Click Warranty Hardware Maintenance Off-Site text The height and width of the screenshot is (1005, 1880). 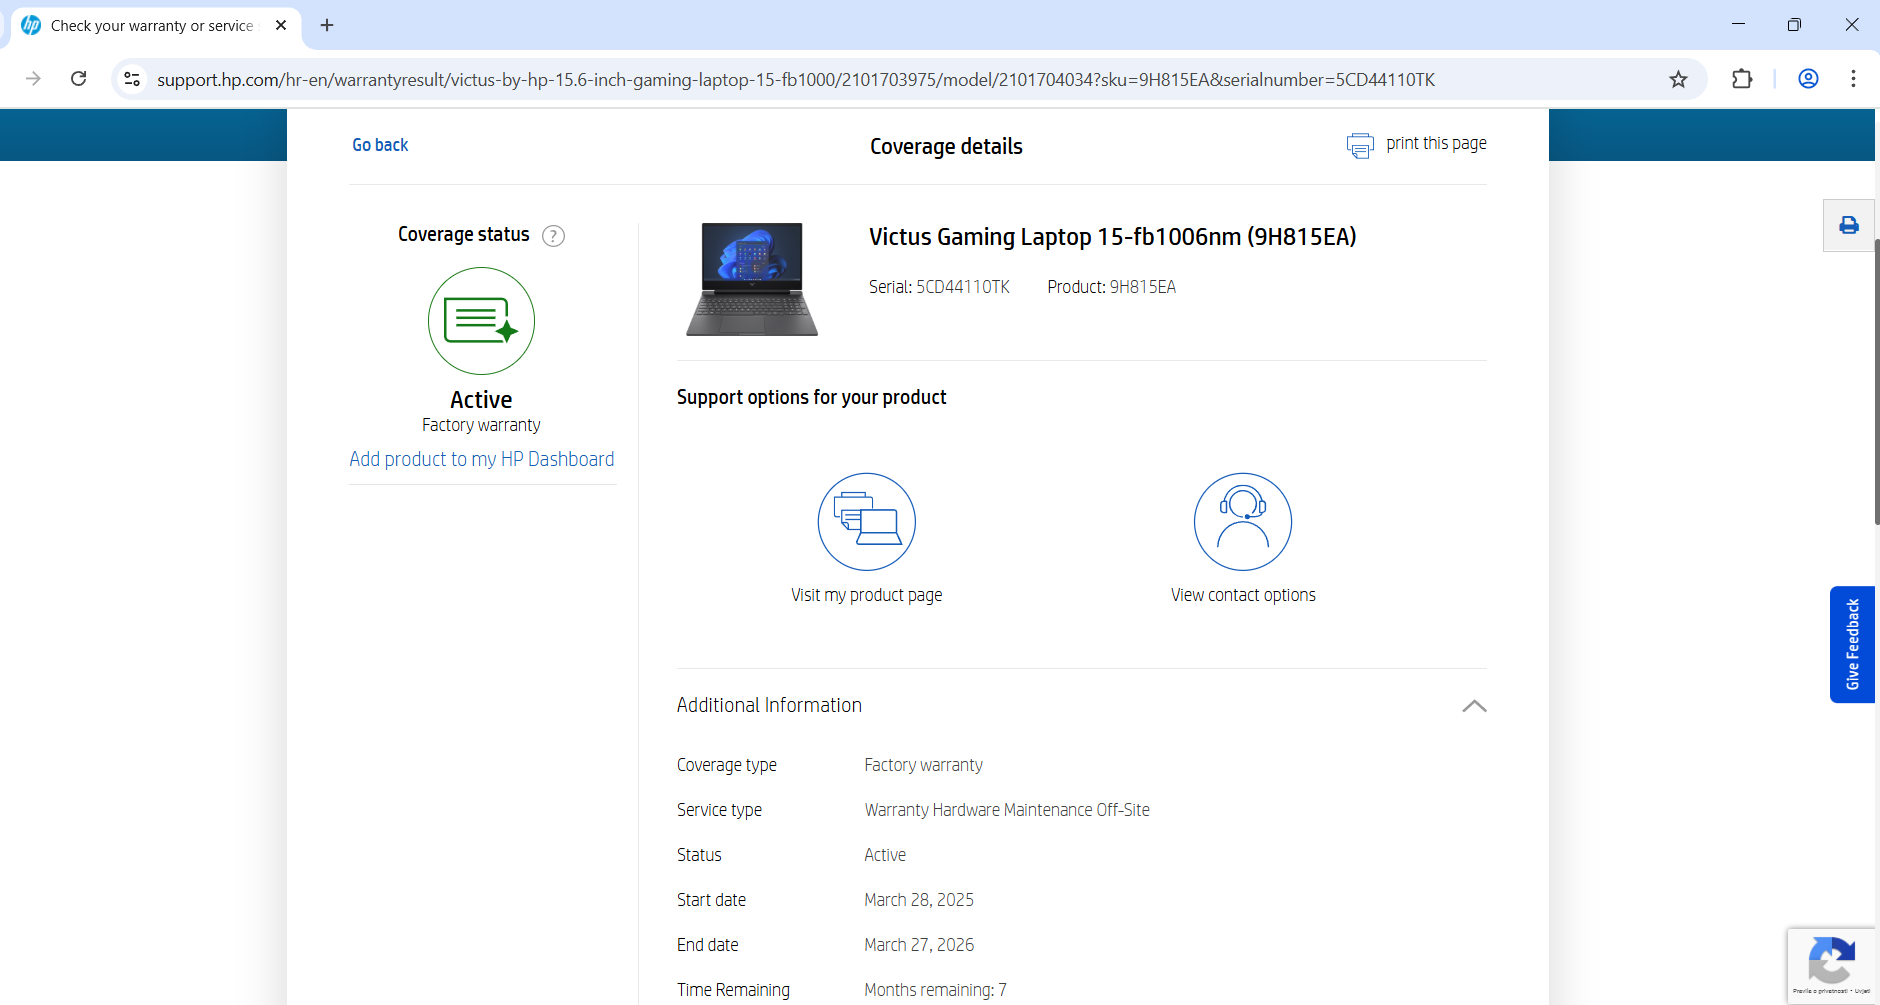click(x=1007, y=810)
